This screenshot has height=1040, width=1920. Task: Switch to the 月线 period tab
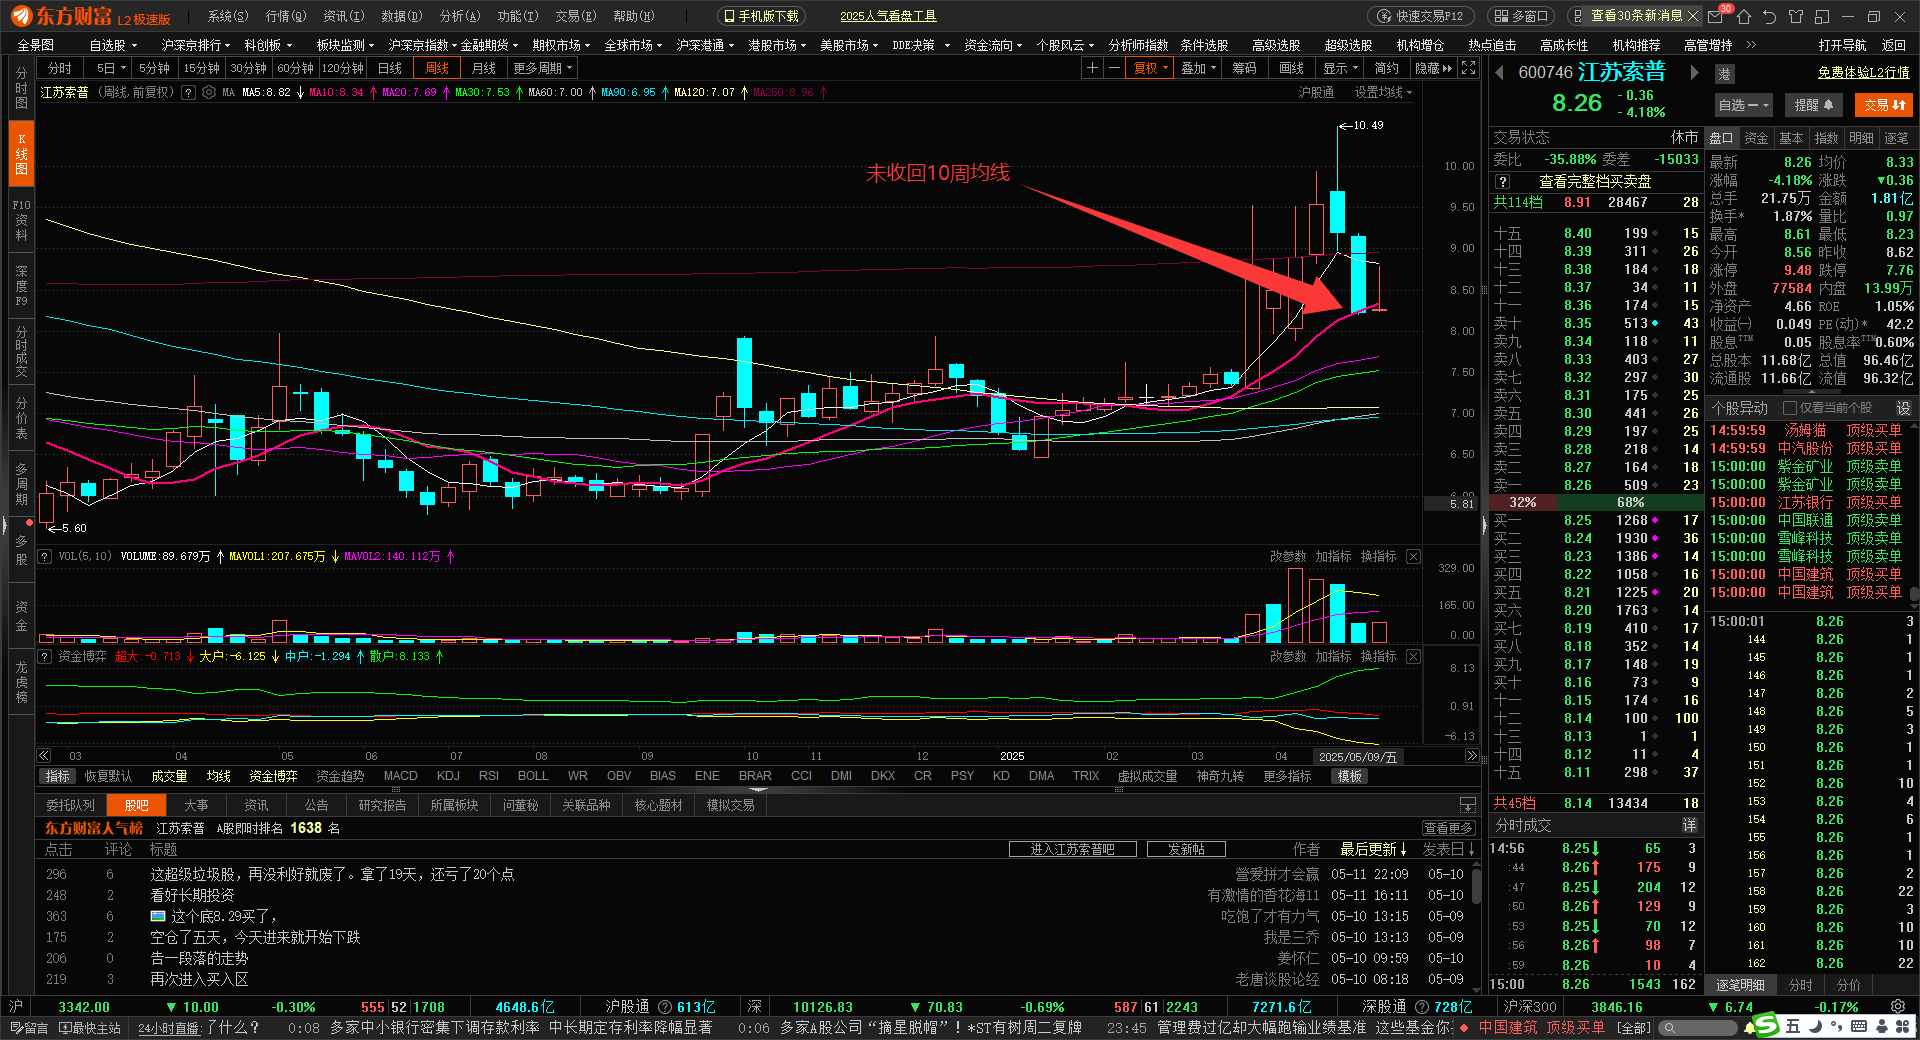pos(484,68)
